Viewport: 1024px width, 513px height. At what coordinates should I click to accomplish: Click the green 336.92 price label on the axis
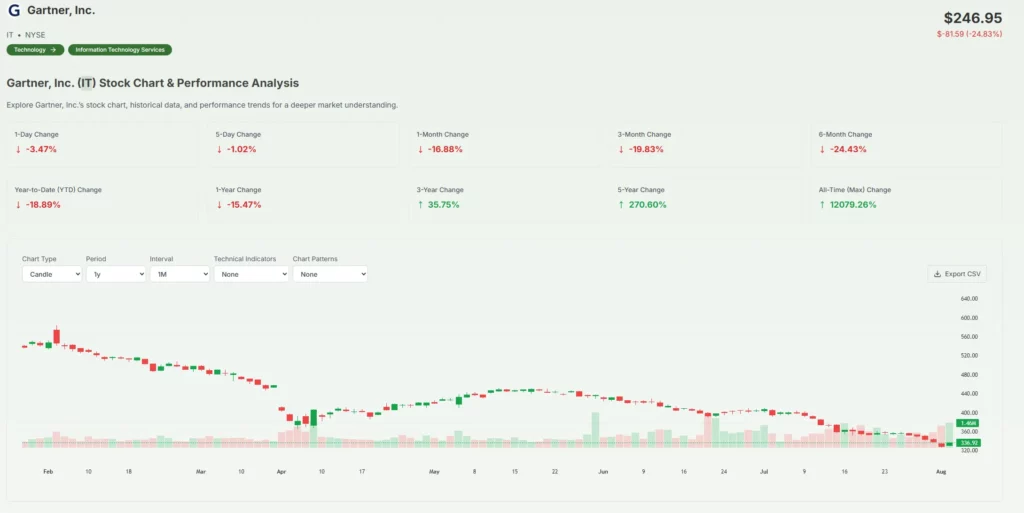(968, 442)
